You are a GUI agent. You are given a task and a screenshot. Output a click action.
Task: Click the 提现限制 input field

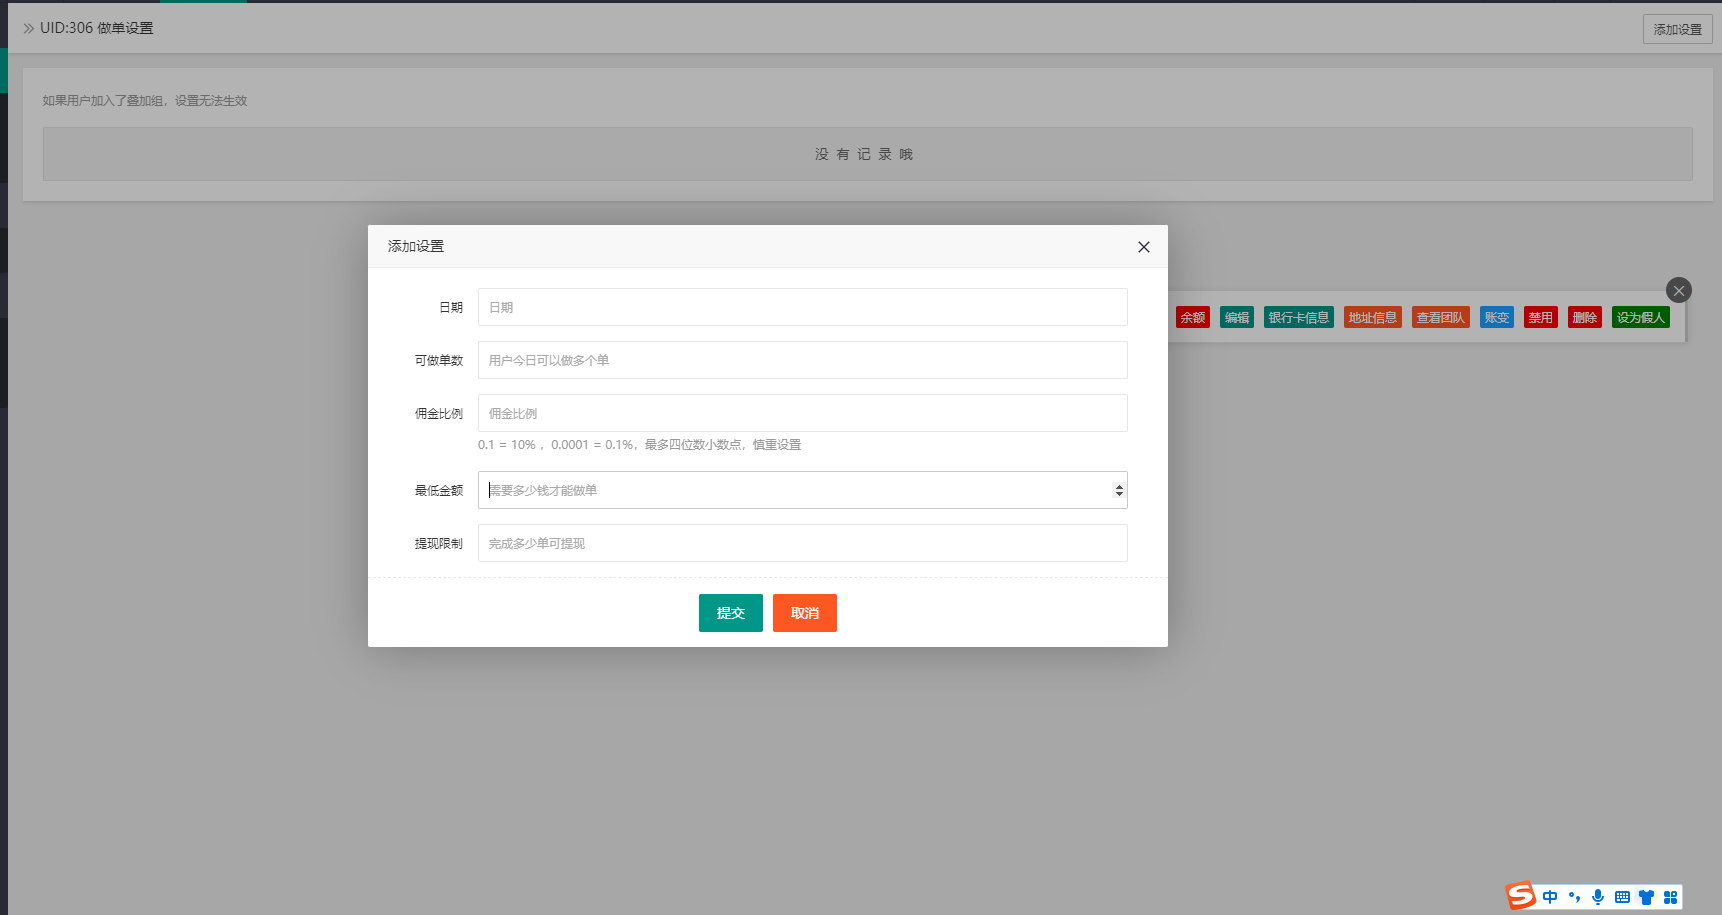pos(802,543)
